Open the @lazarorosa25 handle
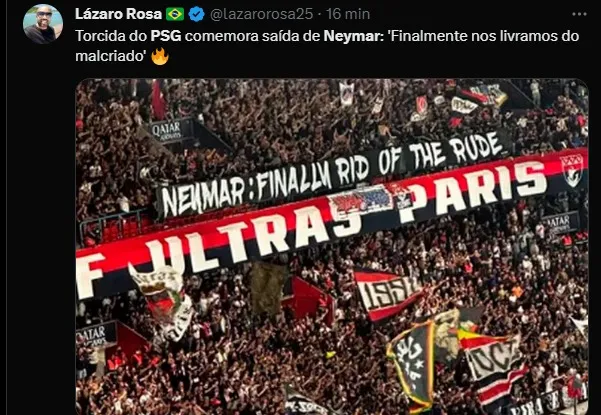 (x=261, y=14)
